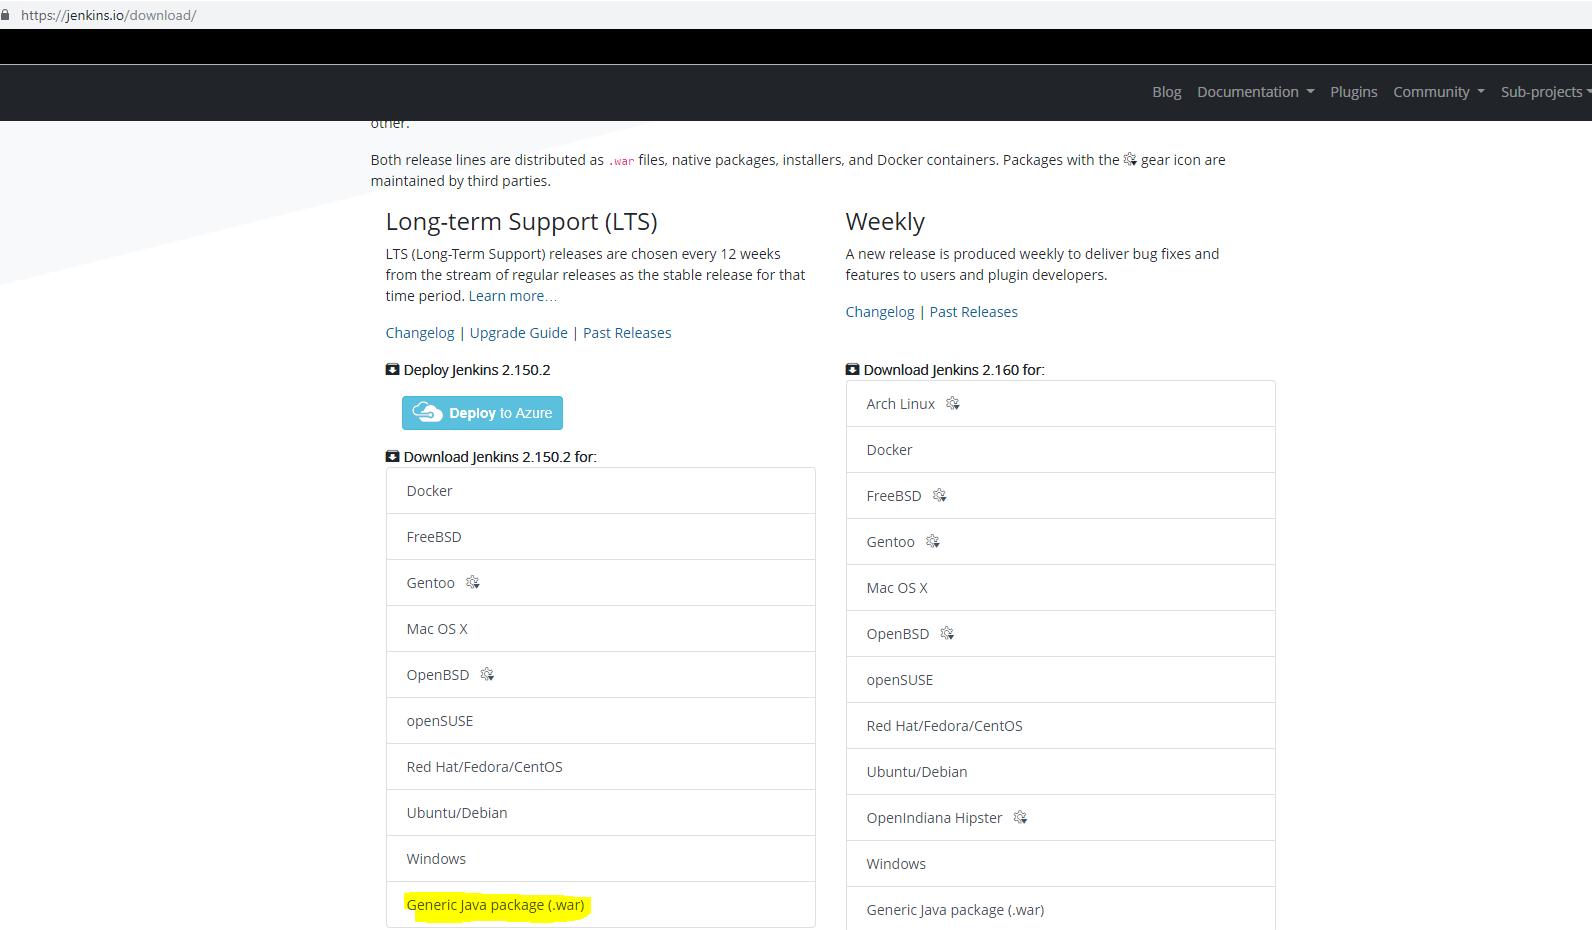Click the gear icon beside LTS OpenBSD
Viewport: 1592px width, 930px height.
[x=487, y=674]
